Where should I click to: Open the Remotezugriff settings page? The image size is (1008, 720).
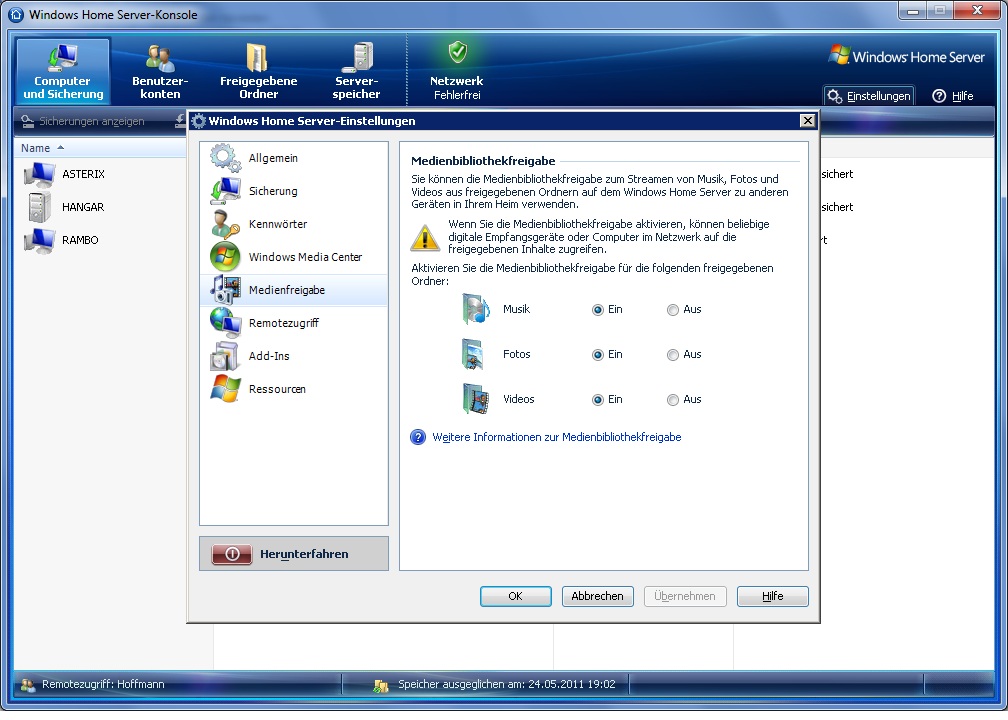click(294, 323)
